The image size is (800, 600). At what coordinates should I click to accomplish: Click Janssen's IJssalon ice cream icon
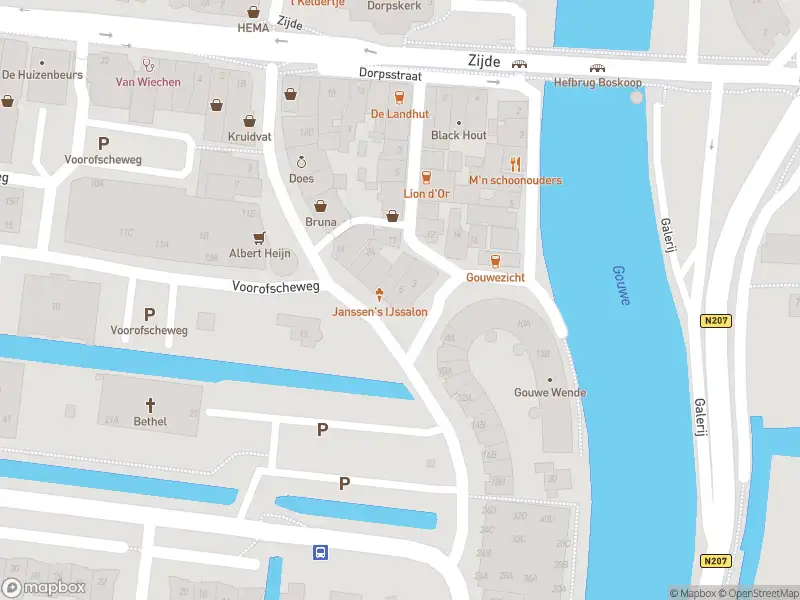(379, 294)
